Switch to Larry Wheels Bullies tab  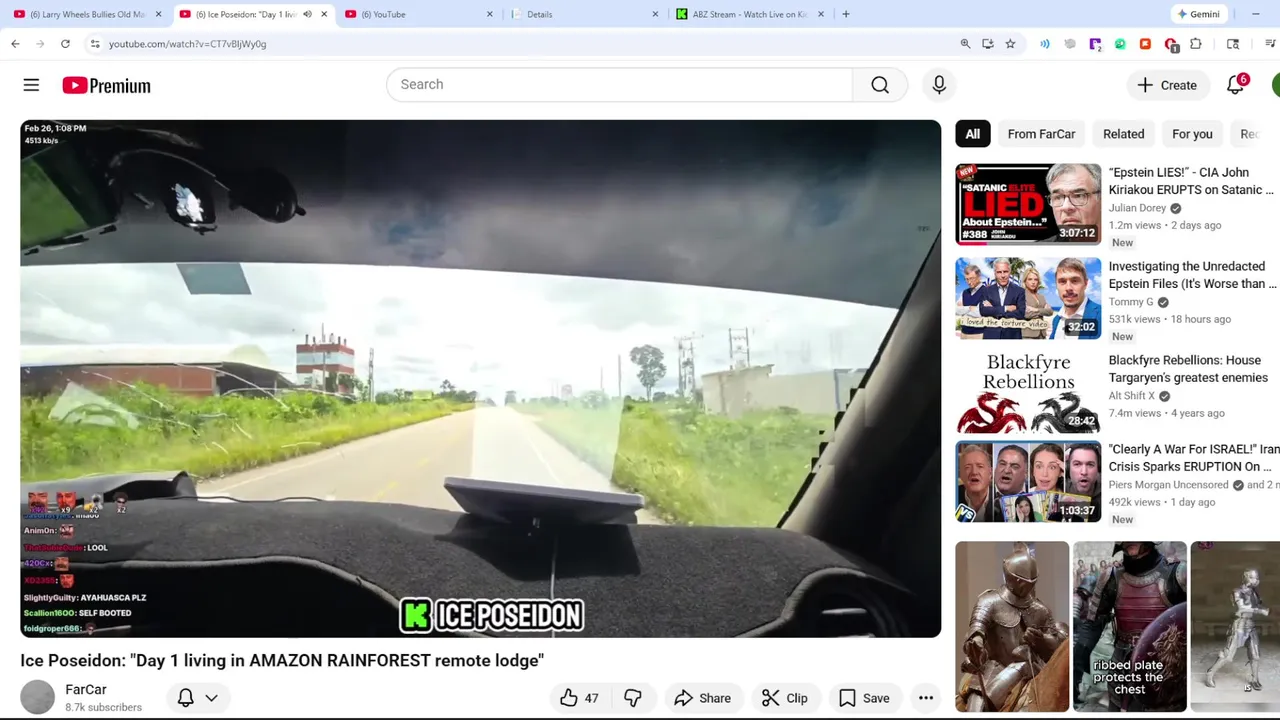coord(87,14)
